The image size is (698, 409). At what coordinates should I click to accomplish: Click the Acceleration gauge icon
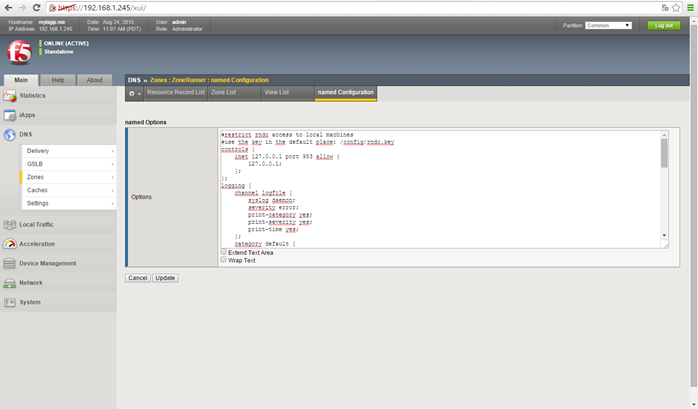10,244
